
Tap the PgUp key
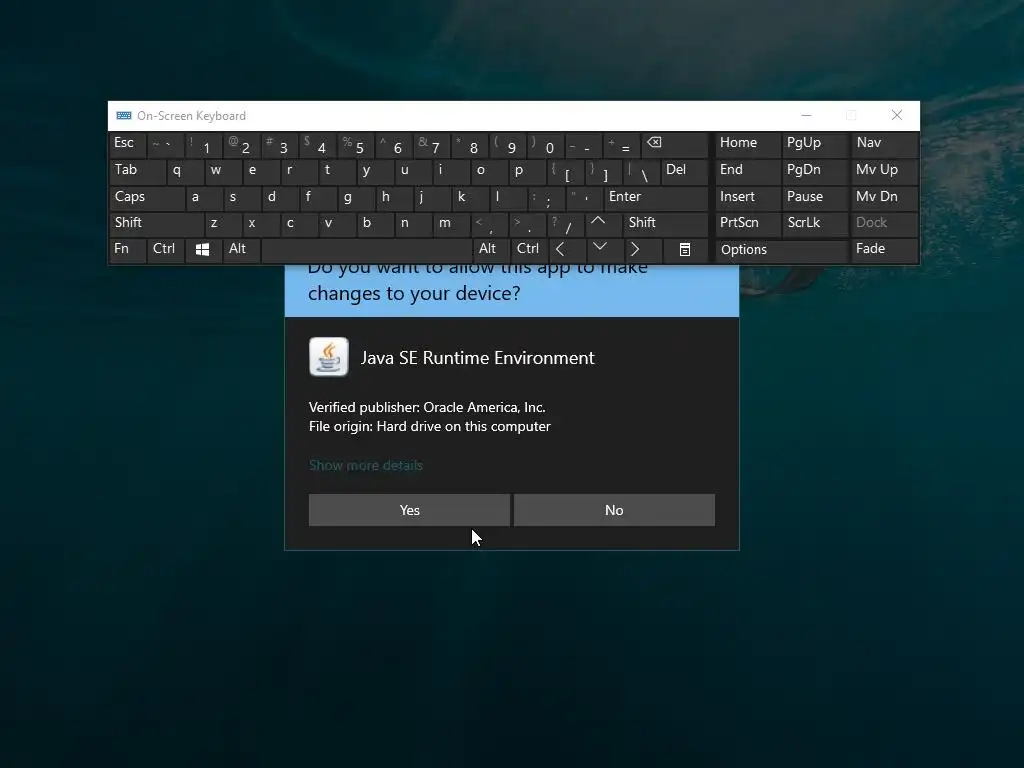click(x=816, y=144)
